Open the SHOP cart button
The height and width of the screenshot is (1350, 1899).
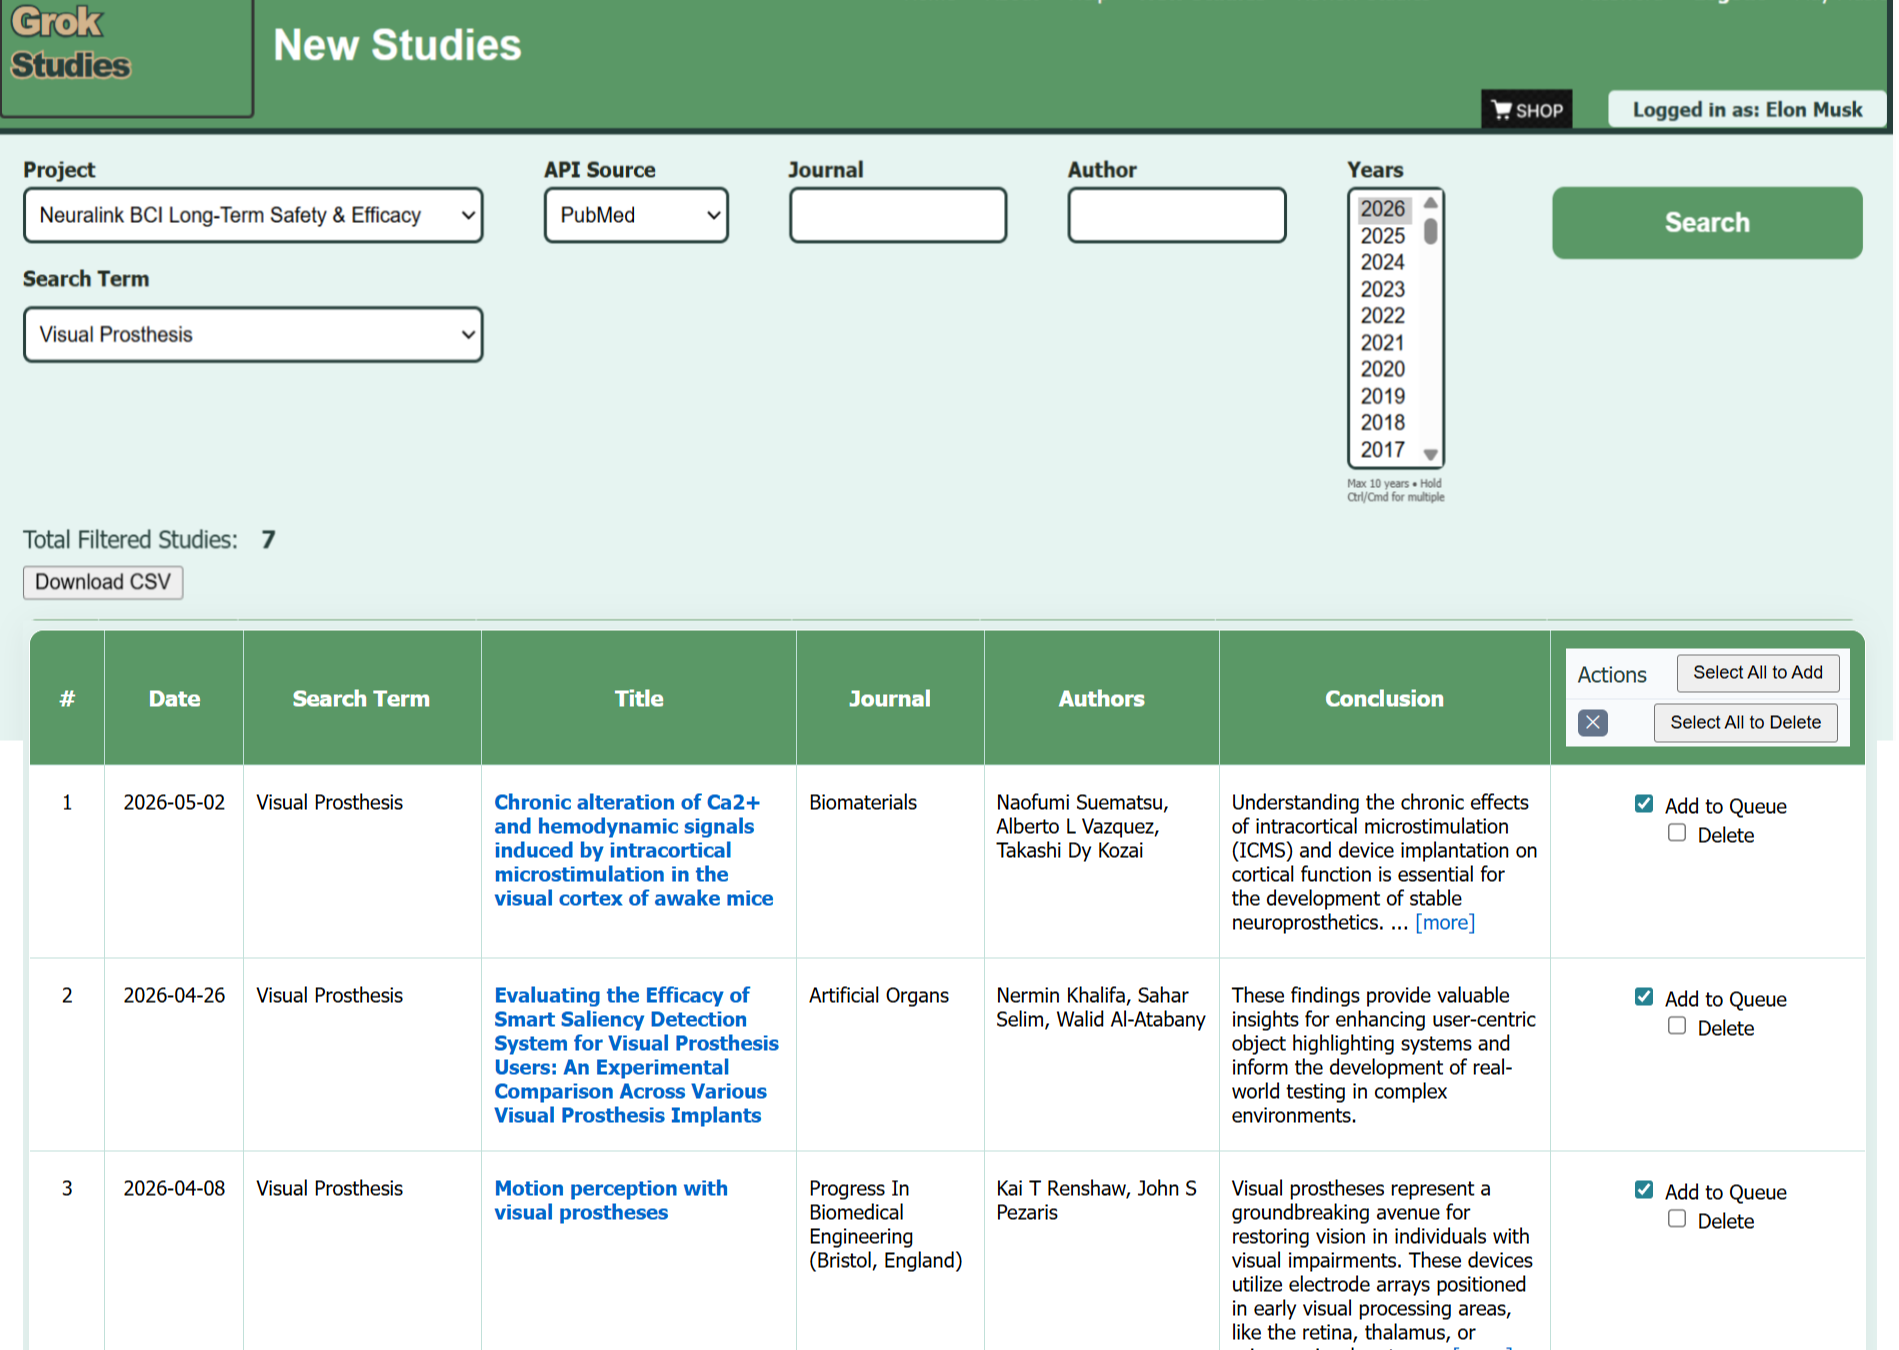[1526, 110]
